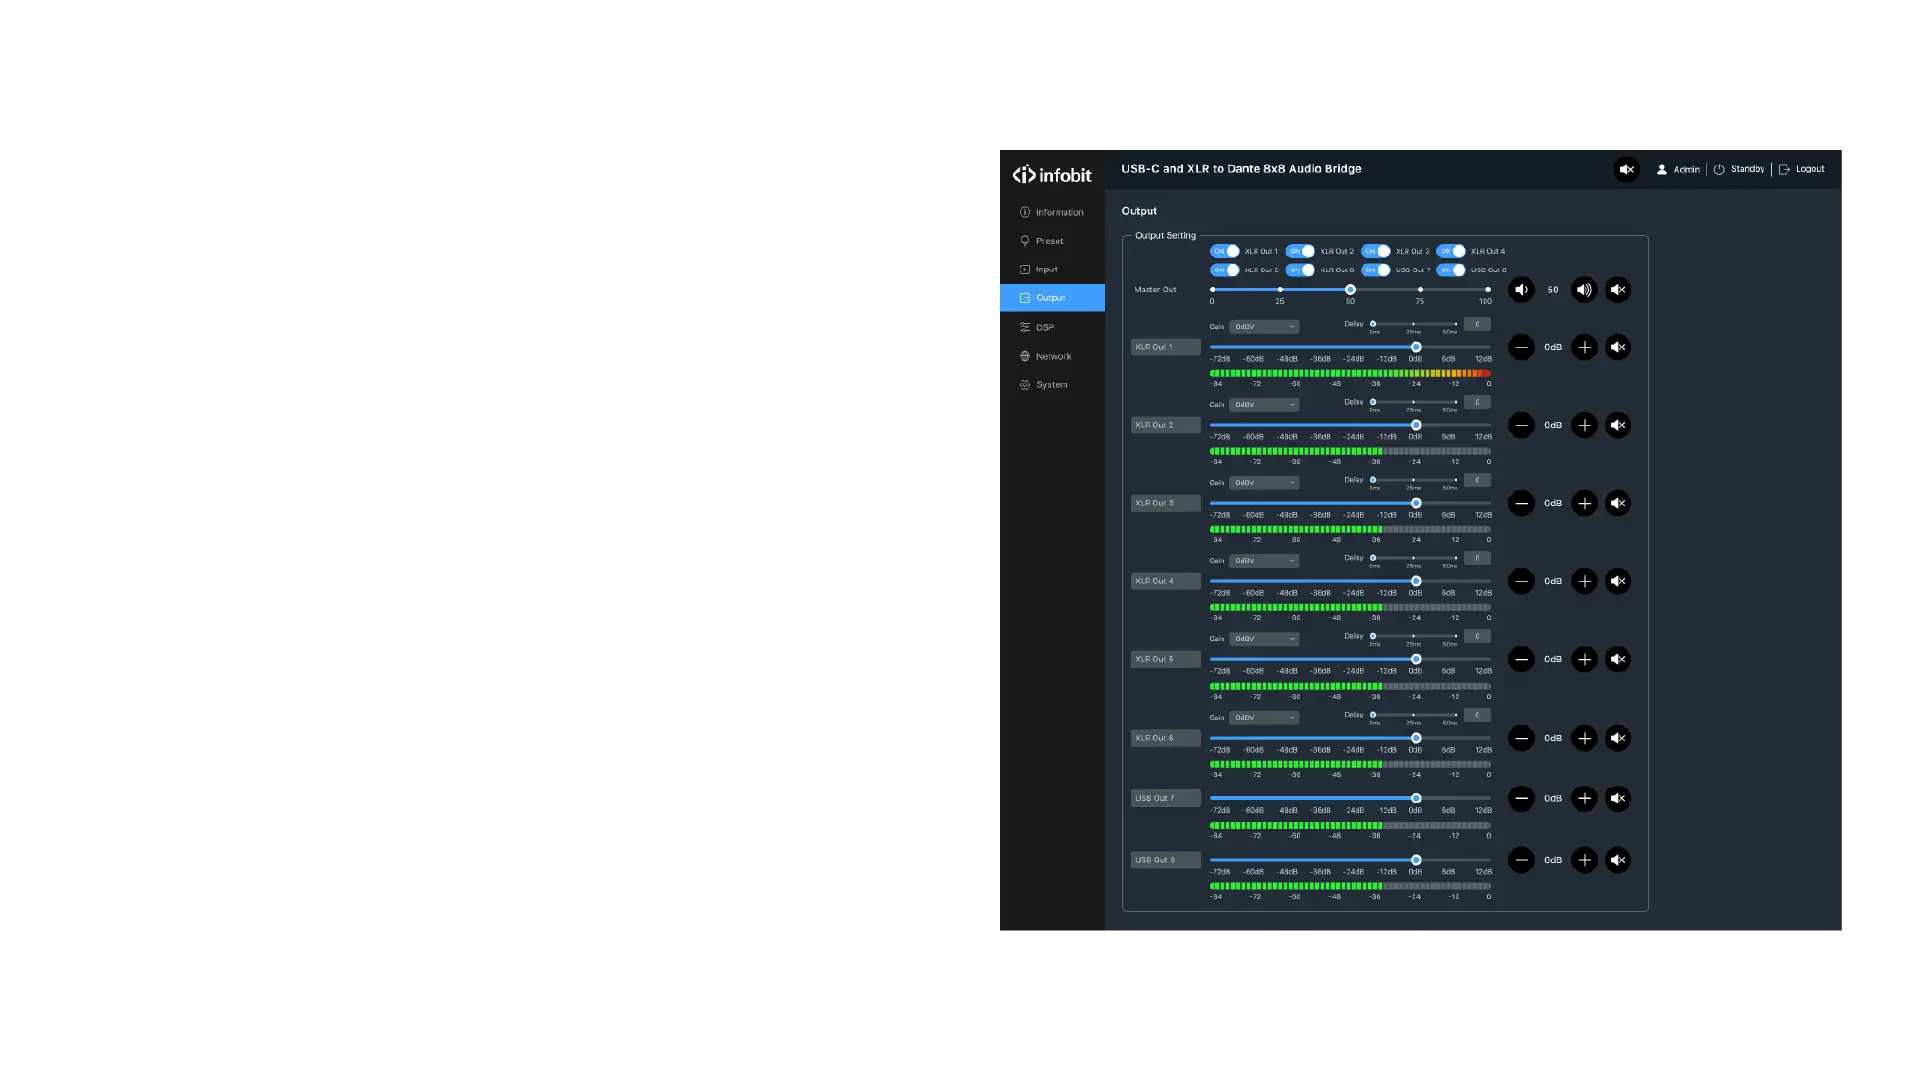Viewport: 1920px width, 1080px height.
Task: Click the XLR Out 1 level slider handle
Action: pyautogui.click(x=1416, y=347)
